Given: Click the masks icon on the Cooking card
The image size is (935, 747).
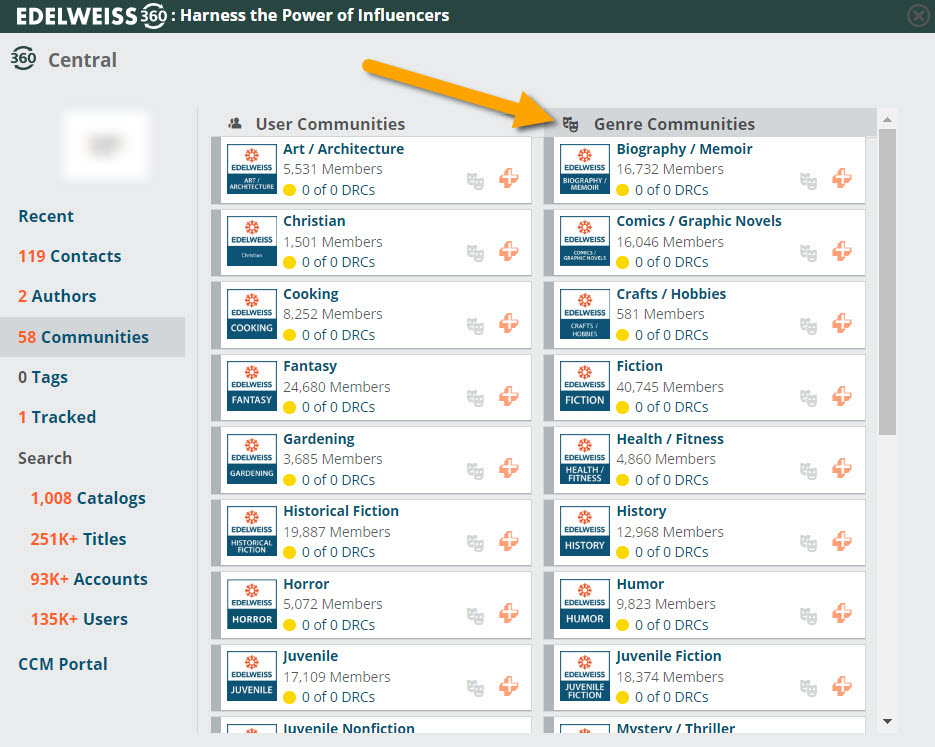Looking at the screenshot, I should [x=475, y=326].
